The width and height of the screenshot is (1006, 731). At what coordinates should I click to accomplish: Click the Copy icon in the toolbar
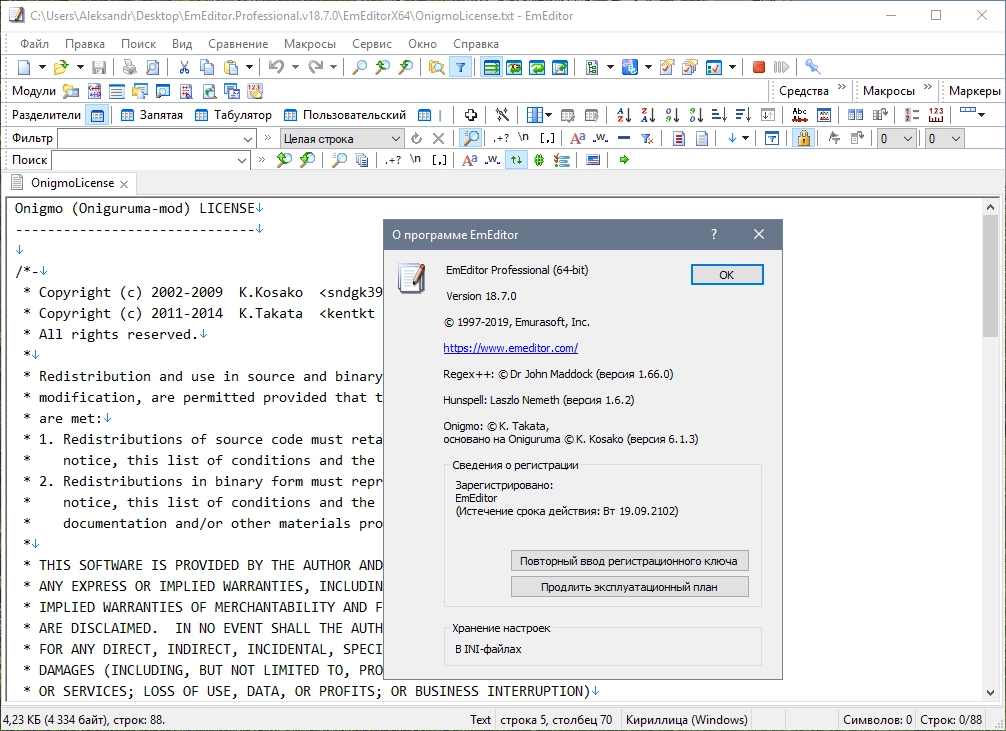207,67
